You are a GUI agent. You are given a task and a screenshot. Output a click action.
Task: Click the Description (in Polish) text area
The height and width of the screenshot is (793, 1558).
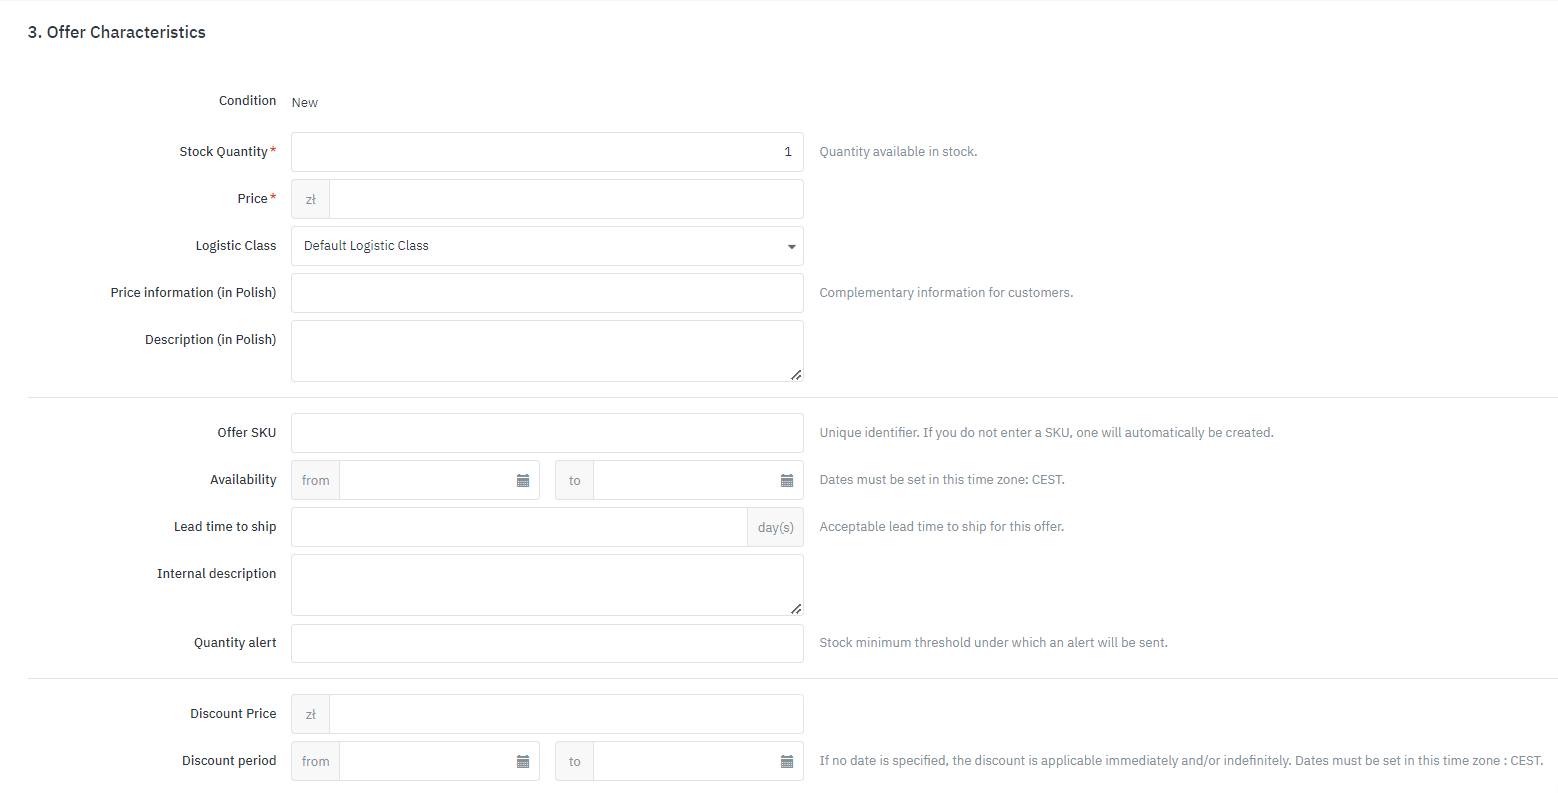point(546,350)
